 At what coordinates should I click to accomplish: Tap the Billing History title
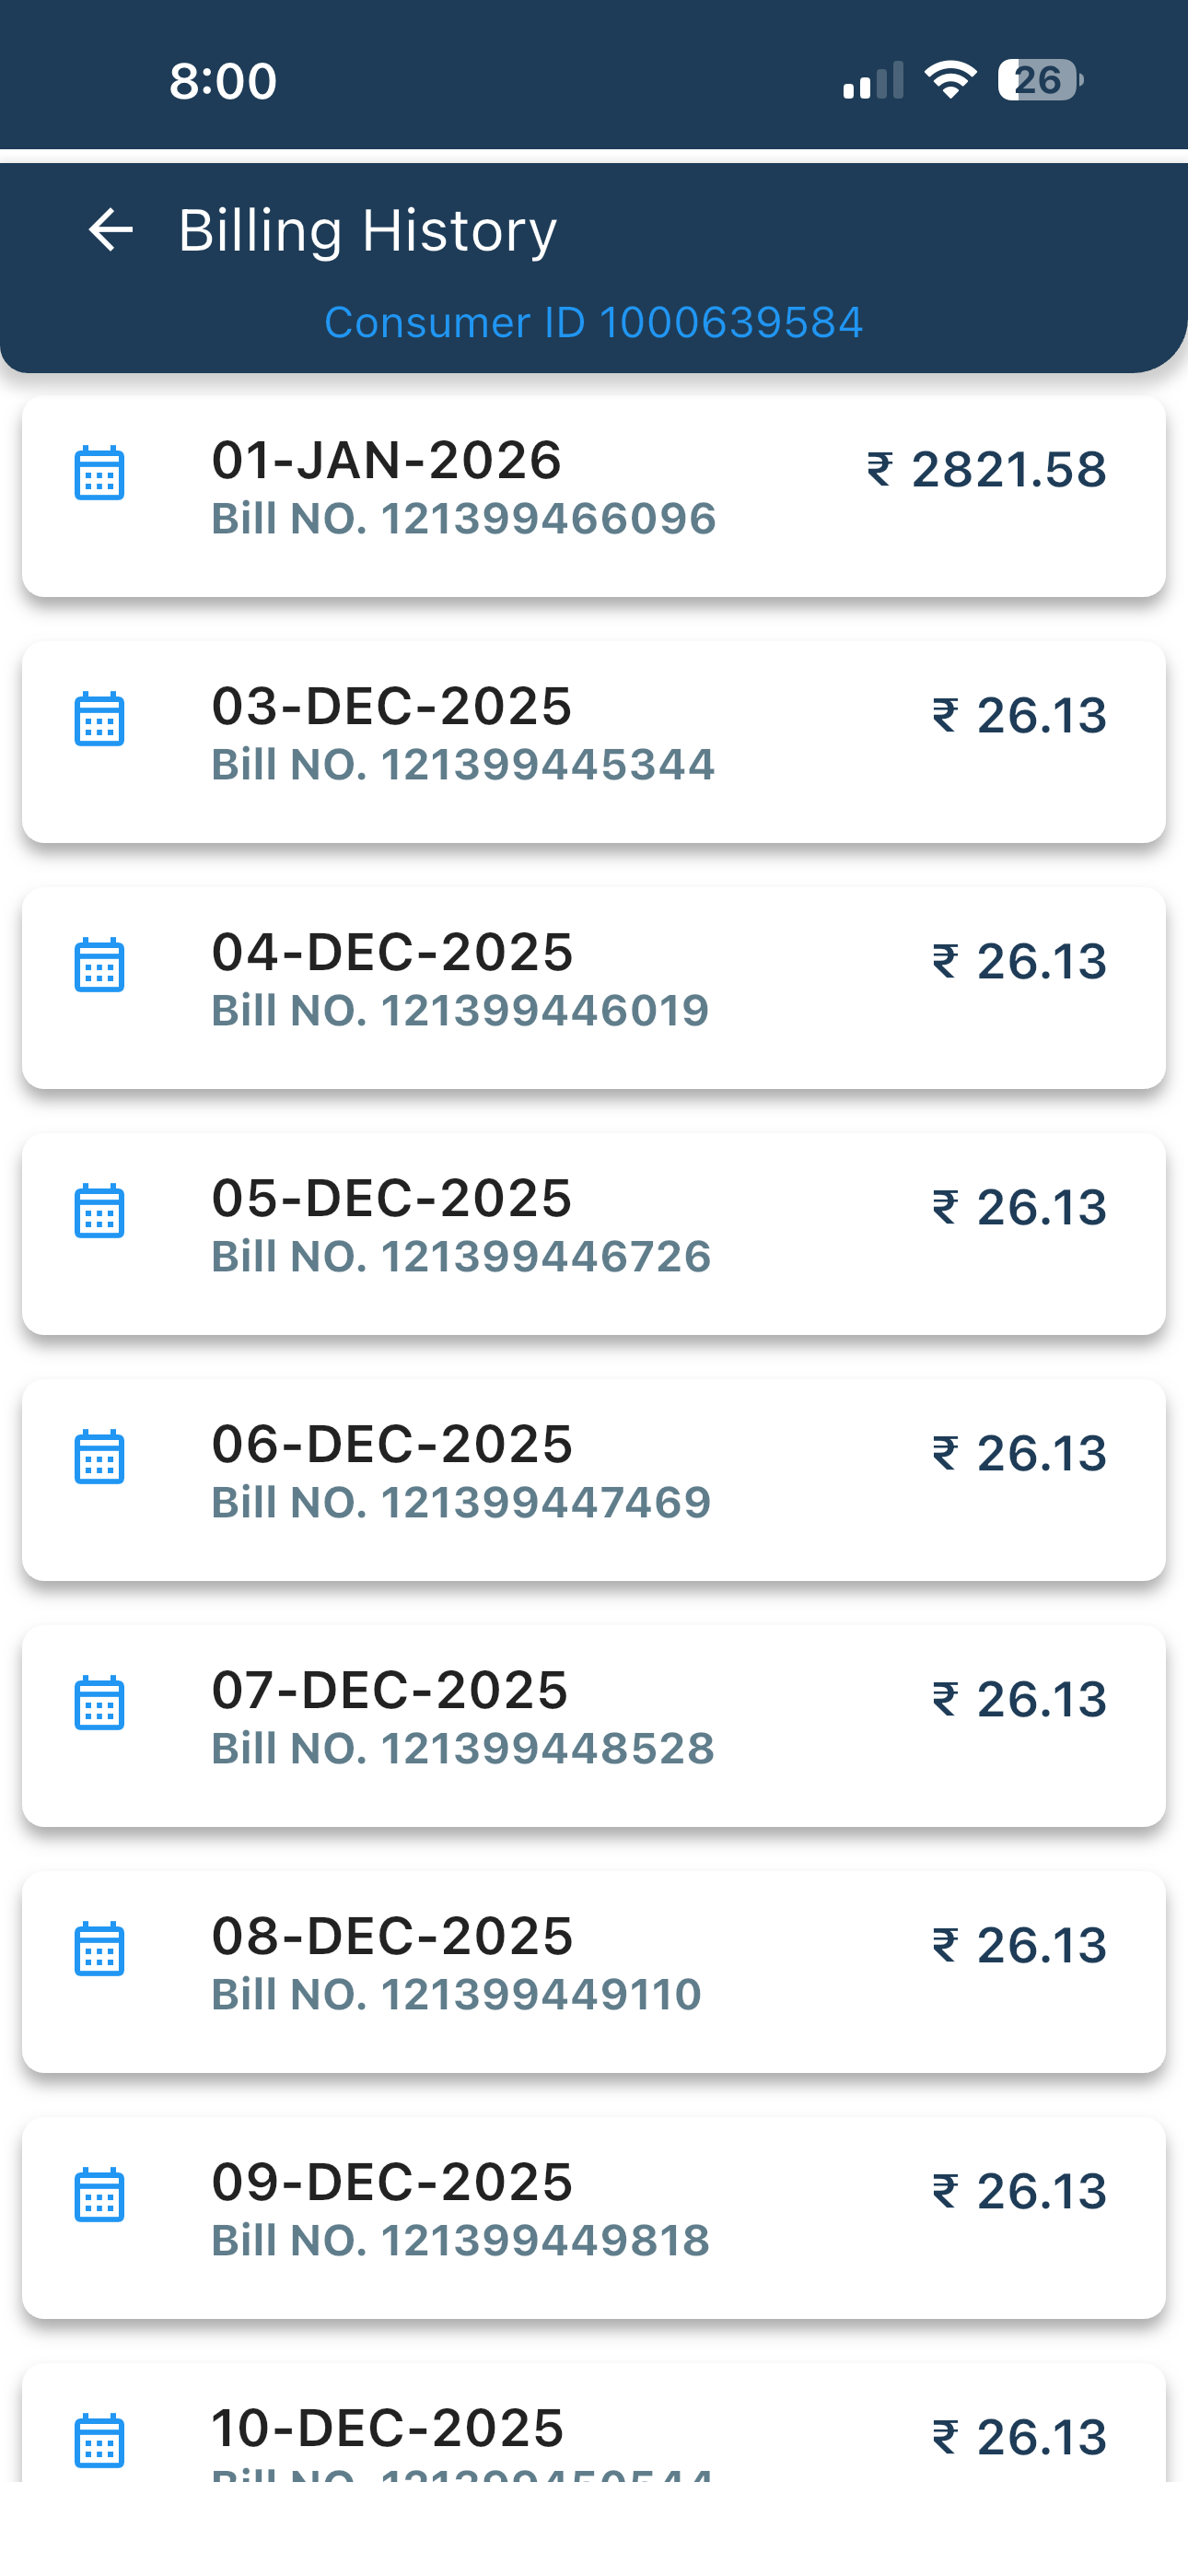(367, 230)
